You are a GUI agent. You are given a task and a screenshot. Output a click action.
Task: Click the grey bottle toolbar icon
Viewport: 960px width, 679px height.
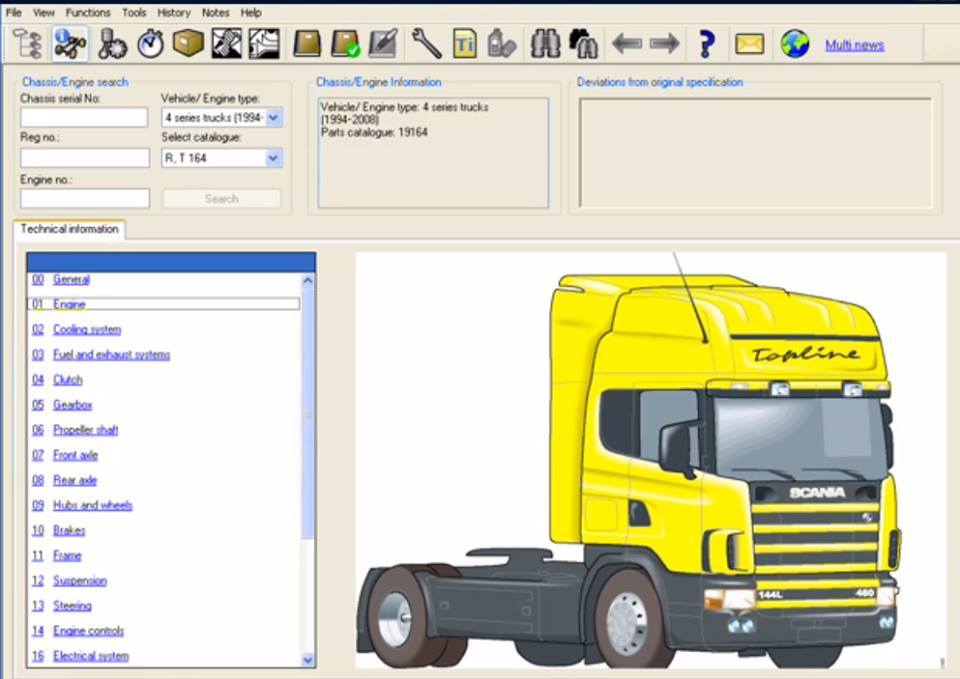click(502, 44)
